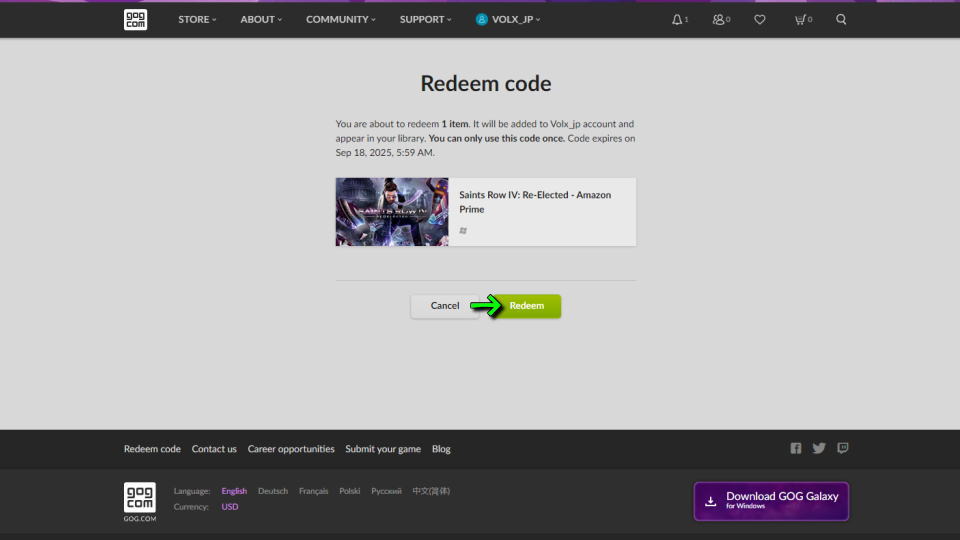Open GOG Twitch channel icon

[x=843, y=448]
